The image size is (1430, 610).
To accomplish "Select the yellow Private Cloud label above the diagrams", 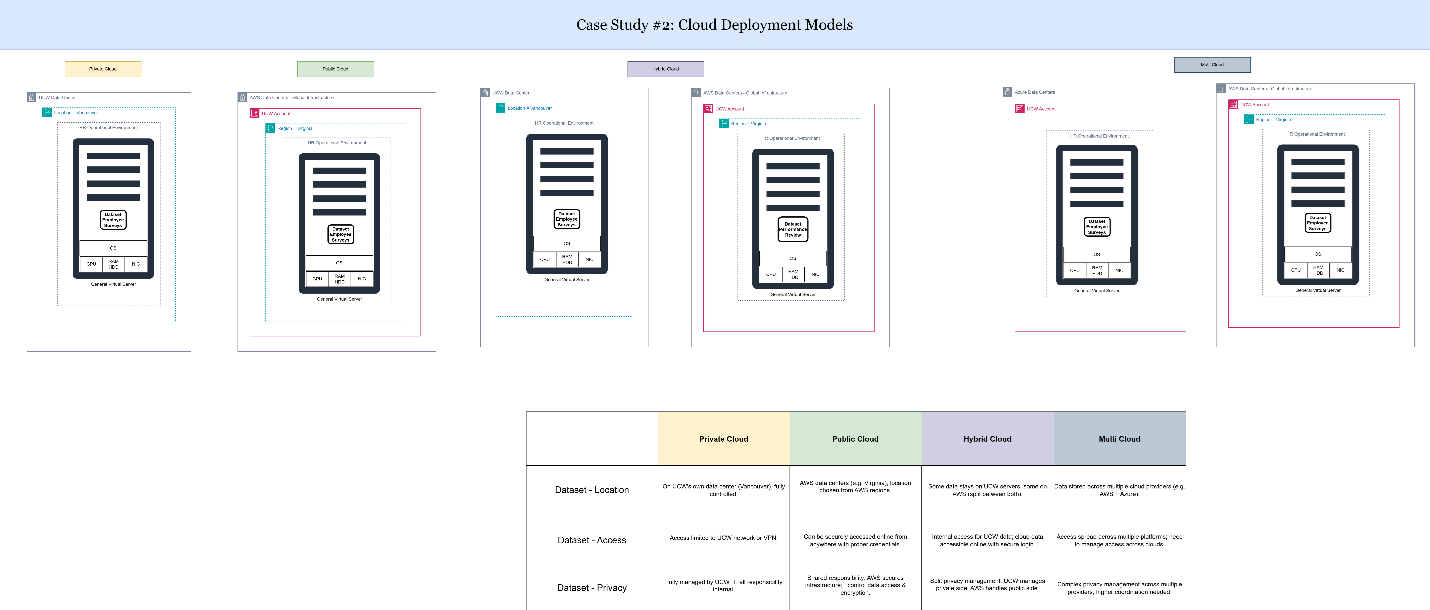I will coord(103,69).
